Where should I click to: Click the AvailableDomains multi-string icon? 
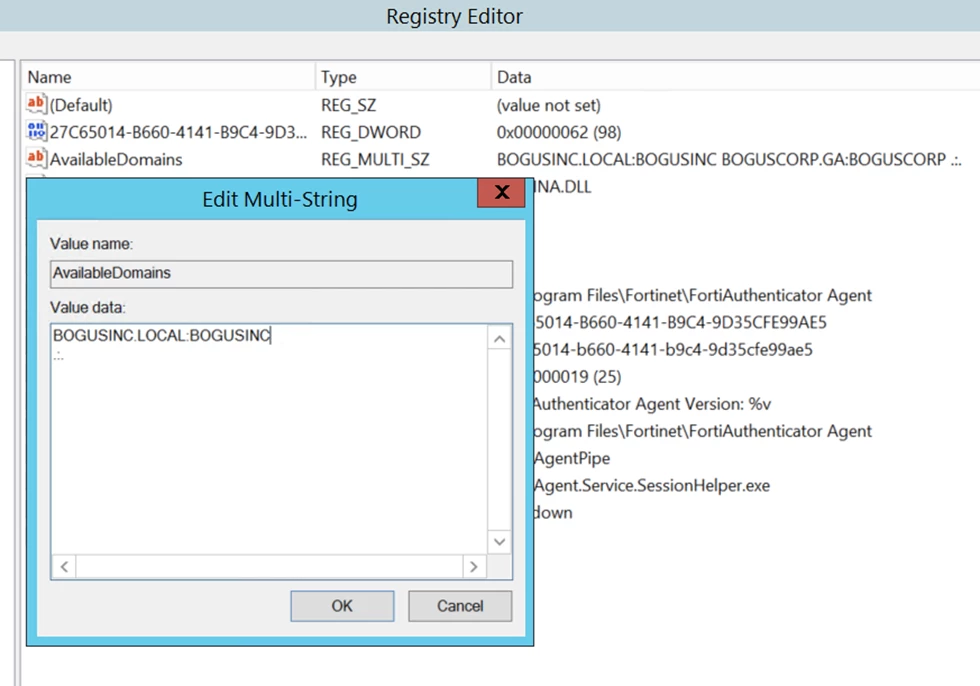coord(36,158)
